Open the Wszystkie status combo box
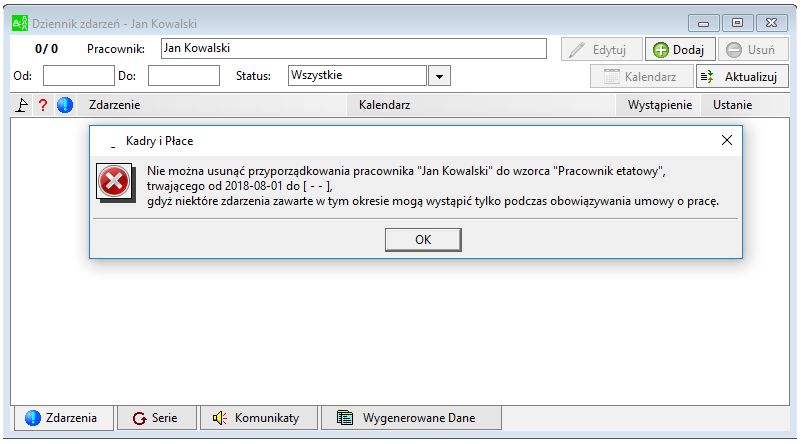The height and width of the screenshot is (444, 801). [x=369, y=76]
